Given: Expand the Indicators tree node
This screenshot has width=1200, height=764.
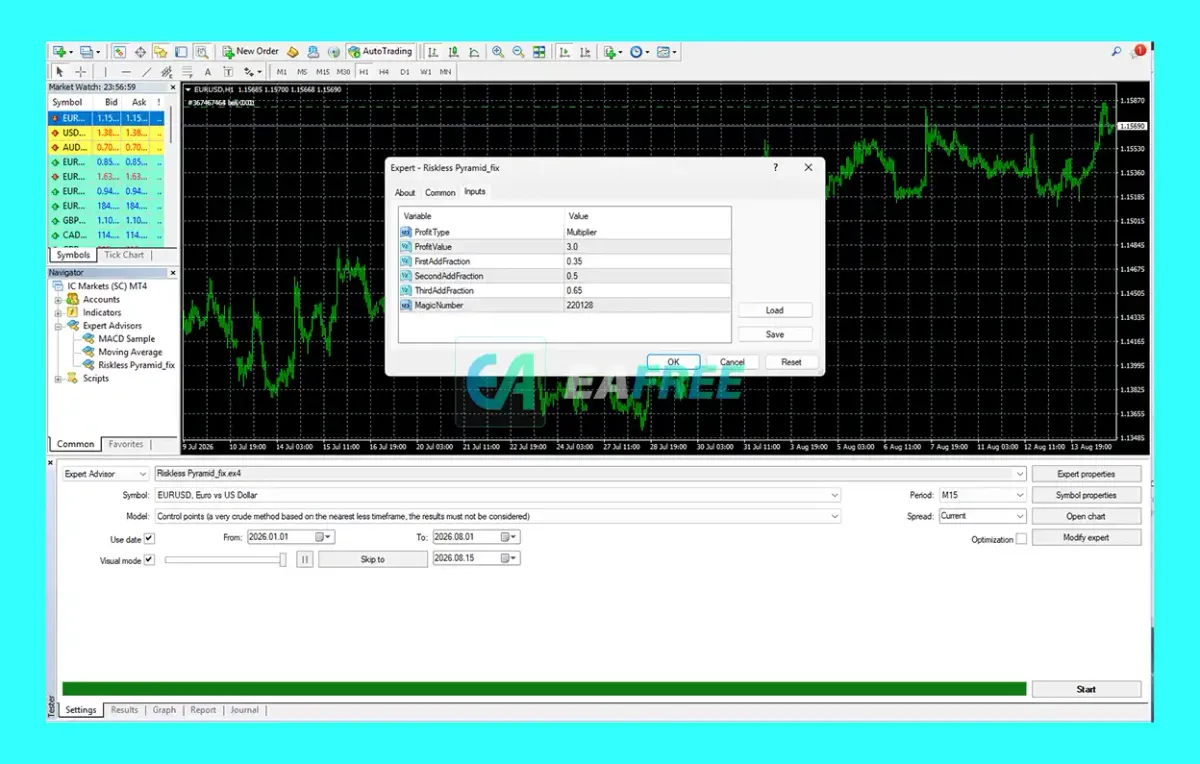Looking at the screenshot, I should click(x=59, y=312).
